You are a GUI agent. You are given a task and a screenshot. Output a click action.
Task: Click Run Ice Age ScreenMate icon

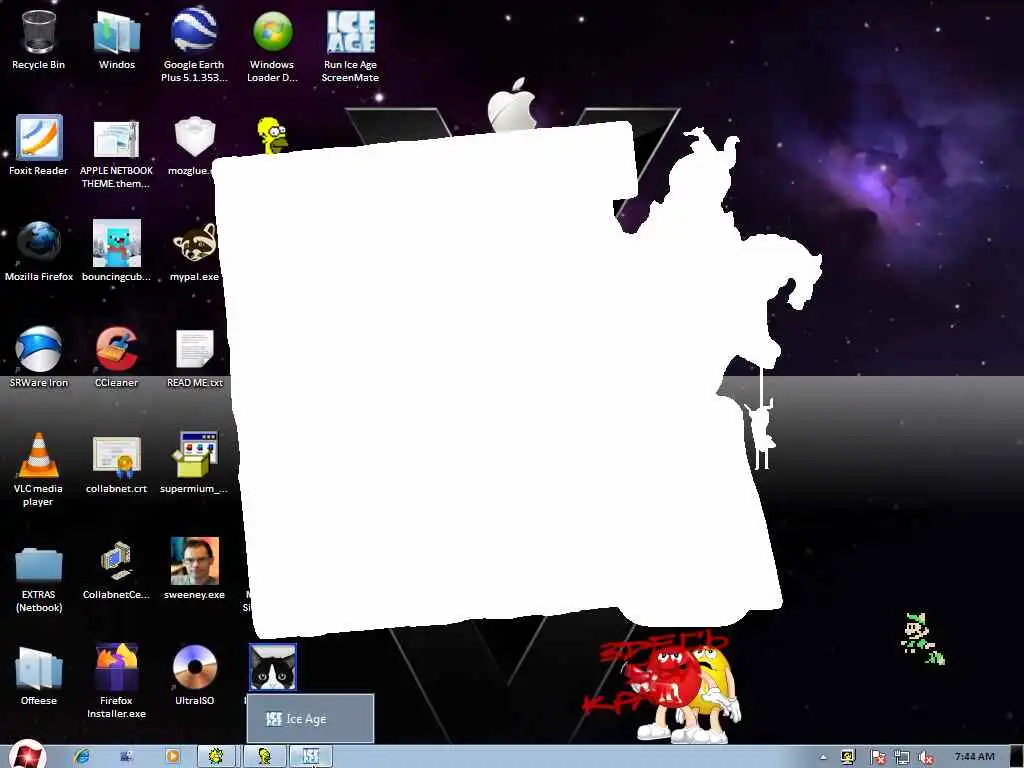tap(350, 46)
